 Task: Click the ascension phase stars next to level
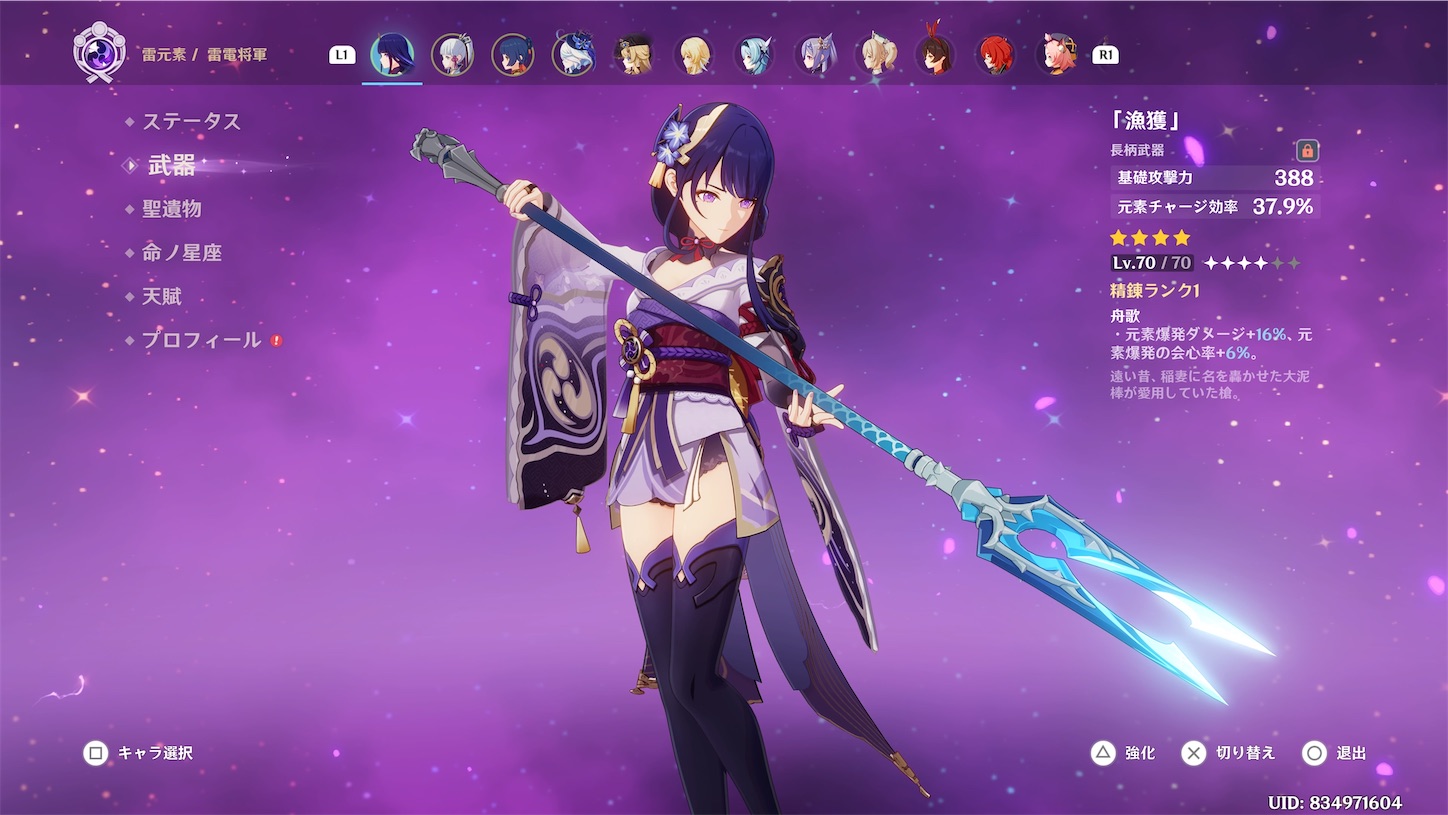[x=1252, y=263]
